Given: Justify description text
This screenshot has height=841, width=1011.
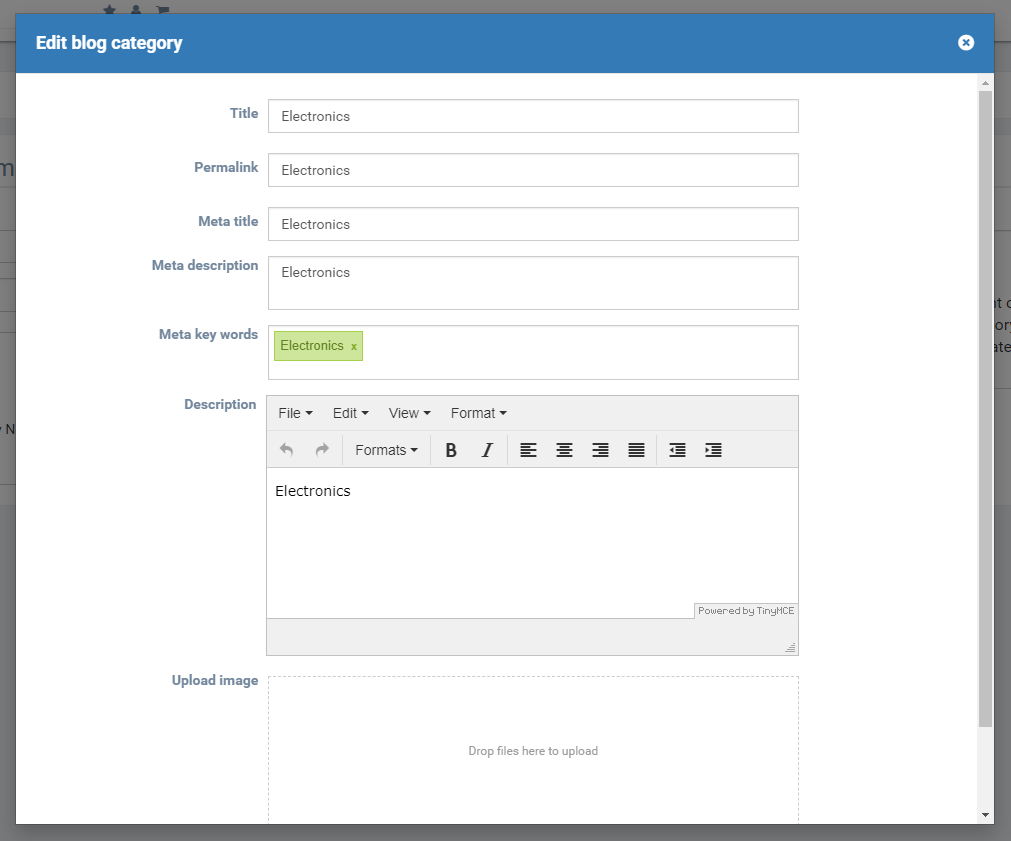Looking at the screenshot, I should coord(636,450).
